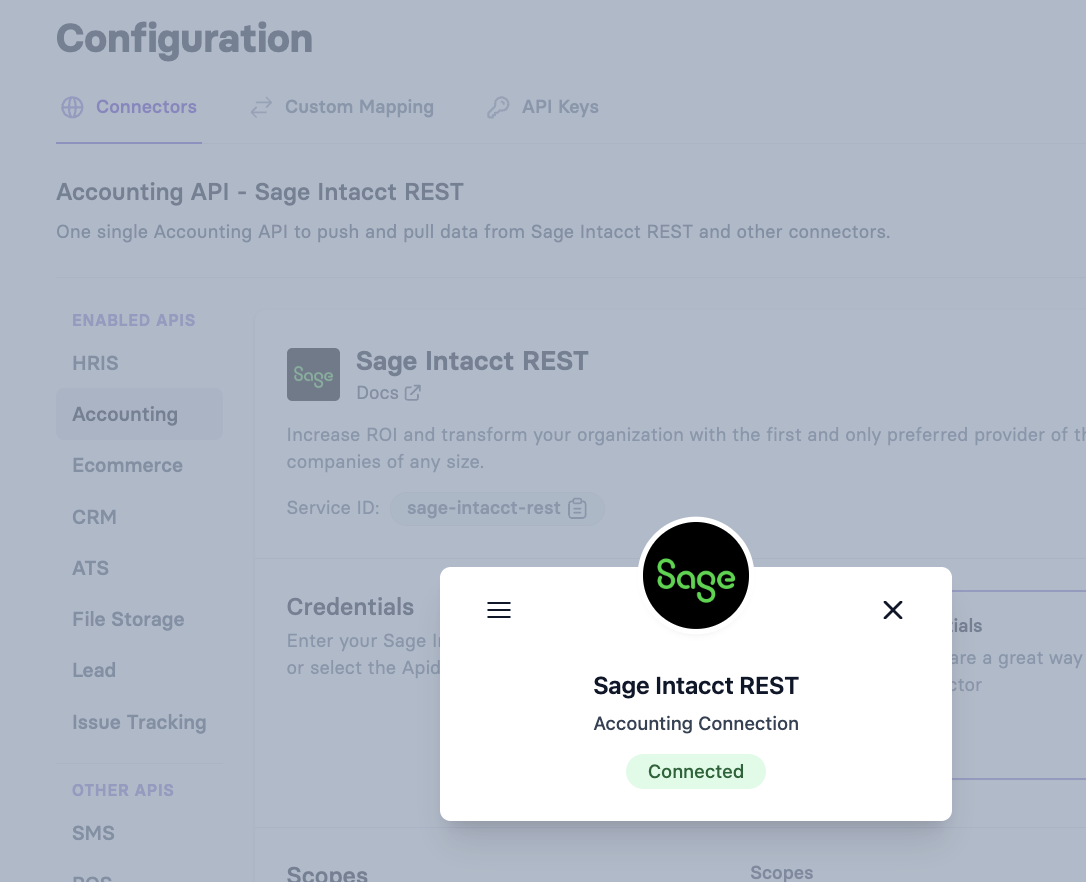Copy the Service ID using the clipboard icon
The height and width of the screenshot is (882, 1086).
click(577, 508)
